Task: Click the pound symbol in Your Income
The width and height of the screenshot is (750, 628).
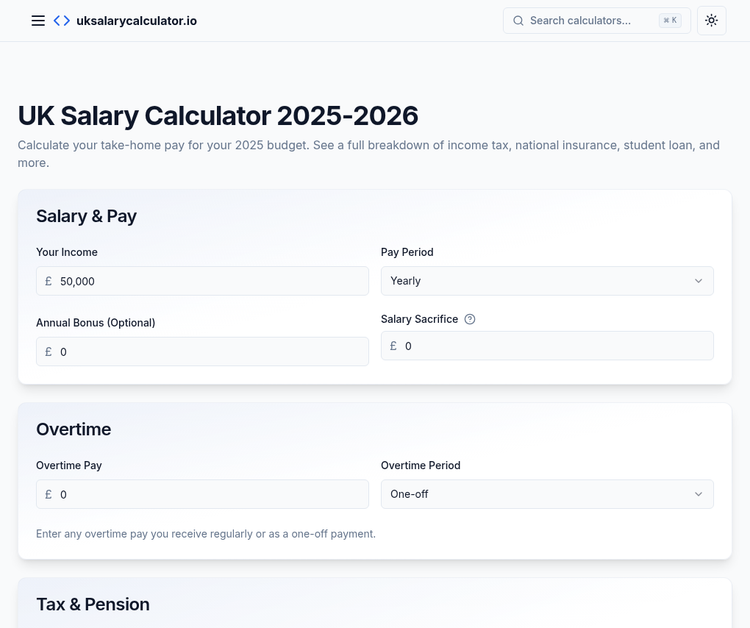Action: tap(48, 281)
